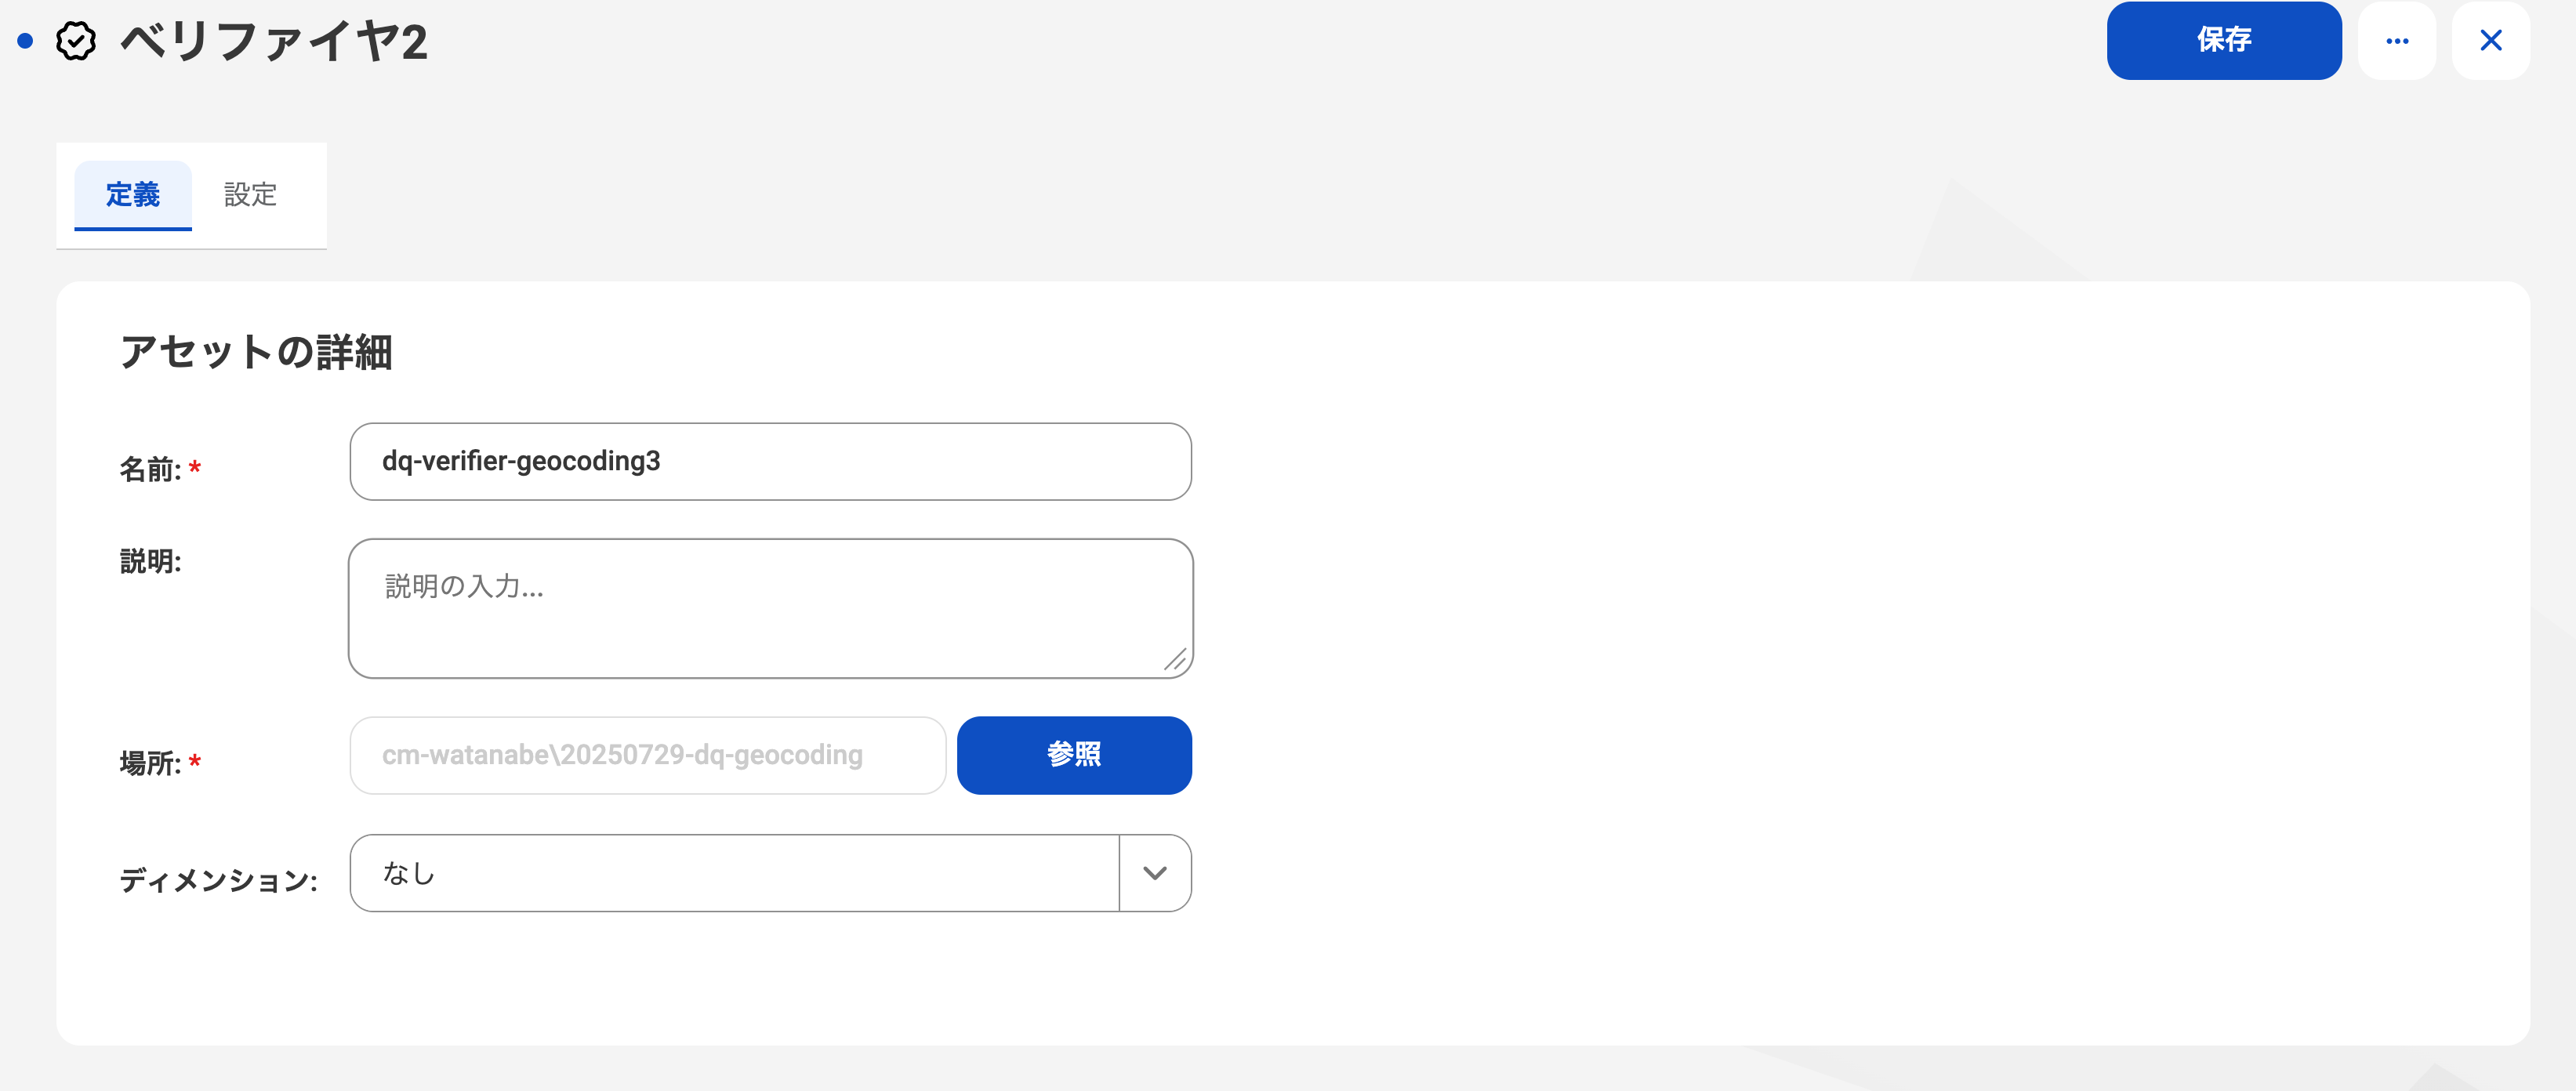
Task: Switch to the 定義 tab
Action: 133,195
